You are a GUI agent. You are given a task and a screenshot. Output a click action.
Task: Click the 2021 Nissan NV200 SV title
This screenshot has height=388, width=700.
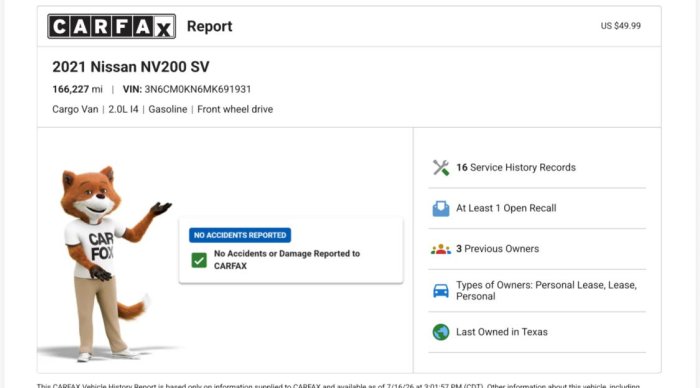tap(130, 67)
